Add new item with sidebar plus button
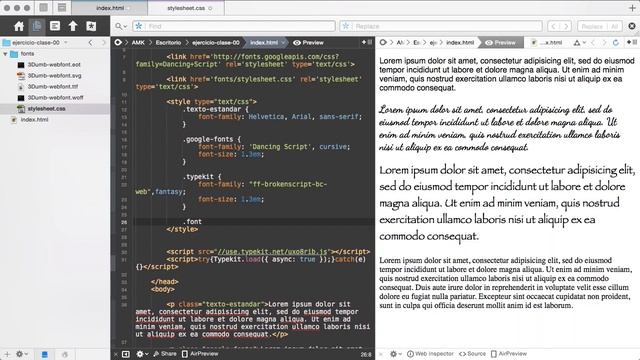The image size is (640, 360). point(7,354)
